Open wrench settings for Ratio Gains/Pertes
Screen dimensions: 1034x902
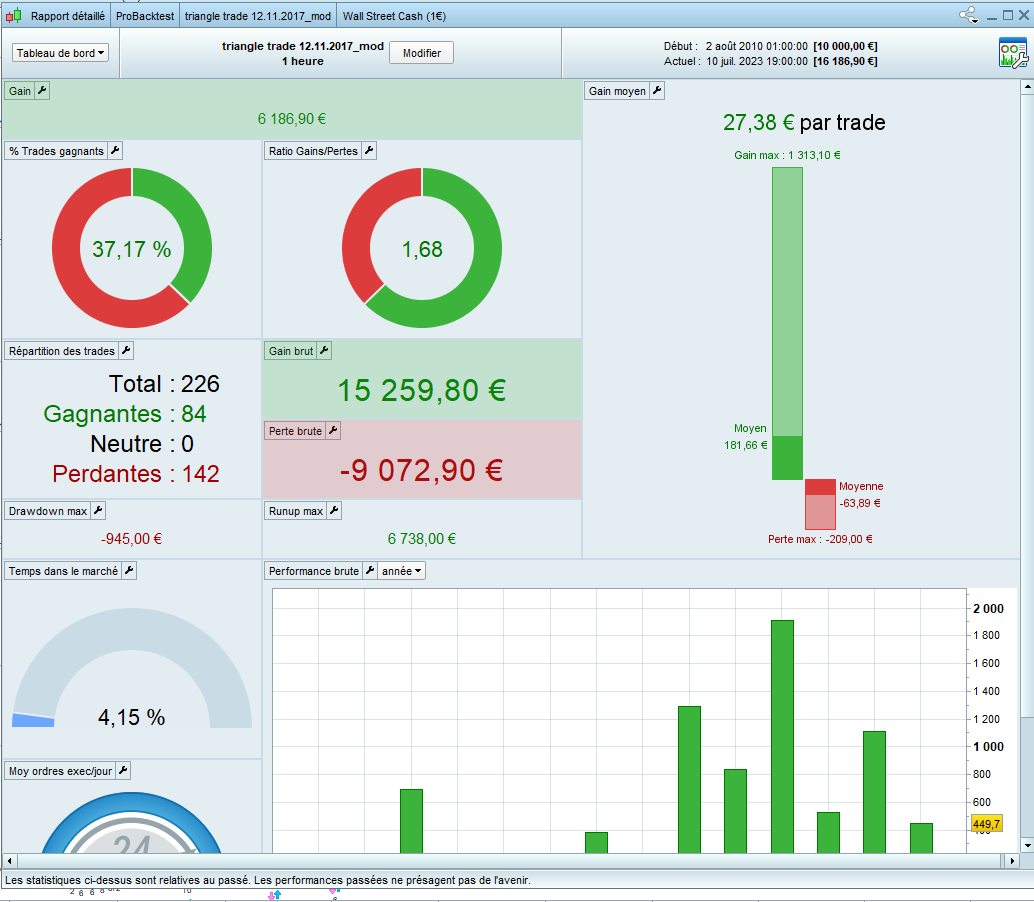(x=369, y=150)
